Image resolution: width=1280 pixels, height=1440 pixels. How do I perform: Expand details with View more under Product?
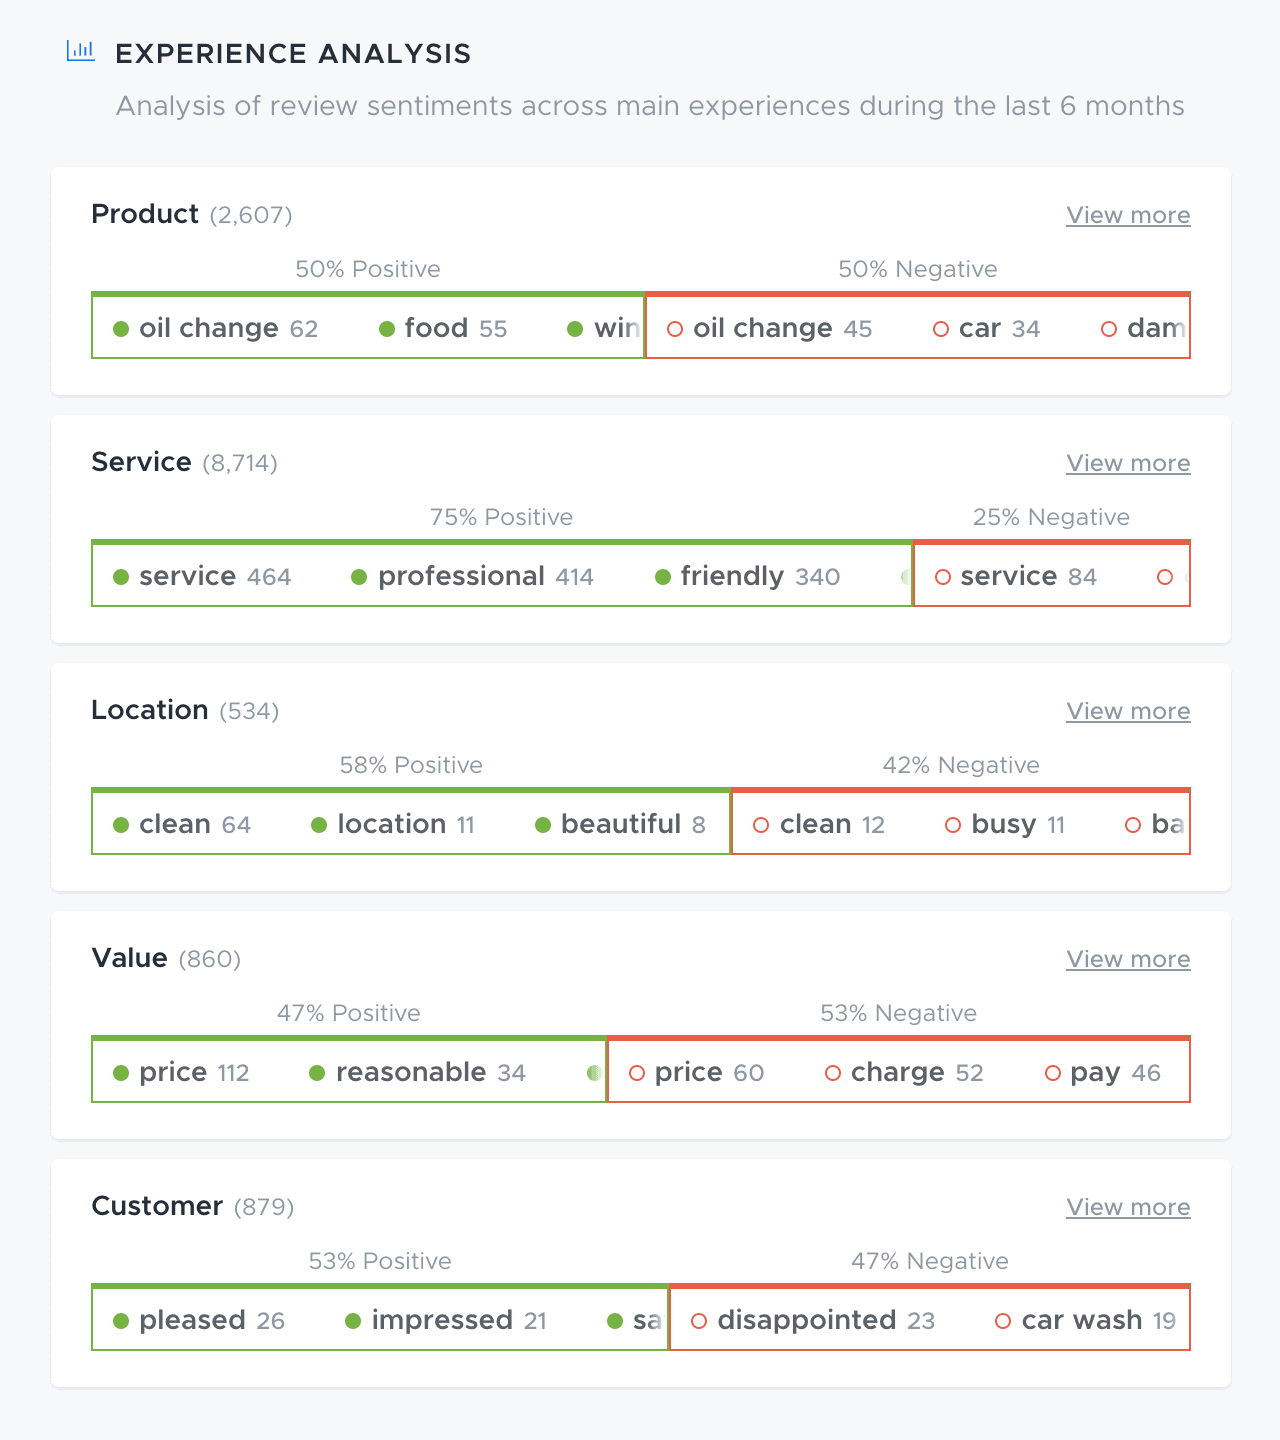click(x=1128, y=215)
